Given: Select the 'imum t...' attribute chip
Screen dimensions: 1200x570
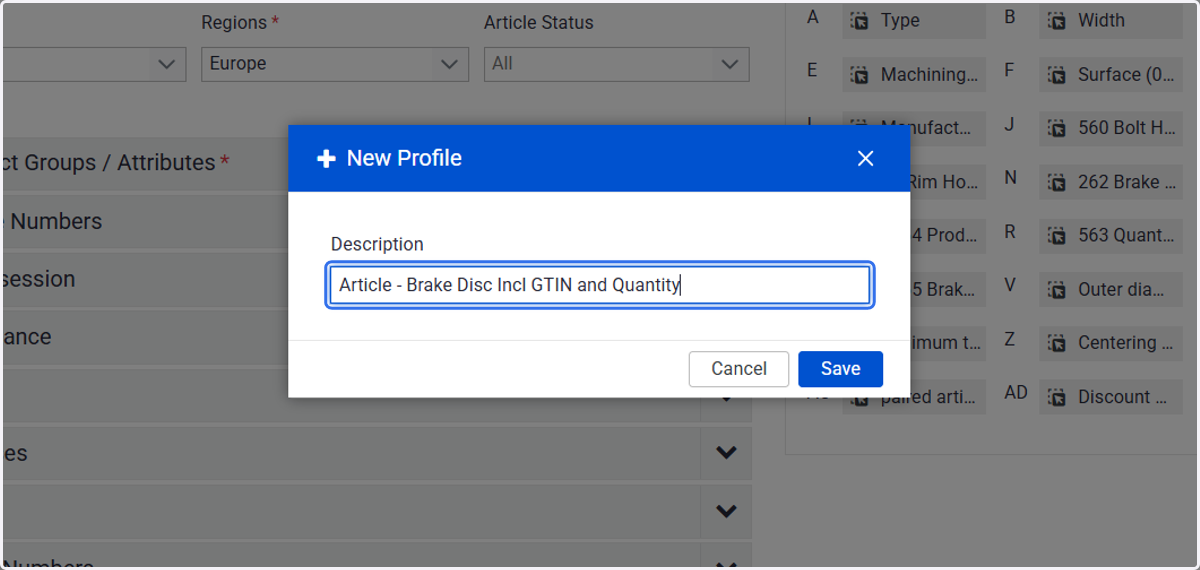Looking at the screenshot, I should (x=946, y=343).
